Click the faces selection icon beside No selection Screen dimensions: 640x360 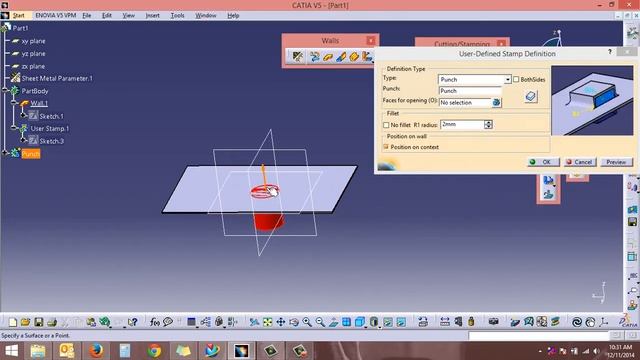[496, 102]
